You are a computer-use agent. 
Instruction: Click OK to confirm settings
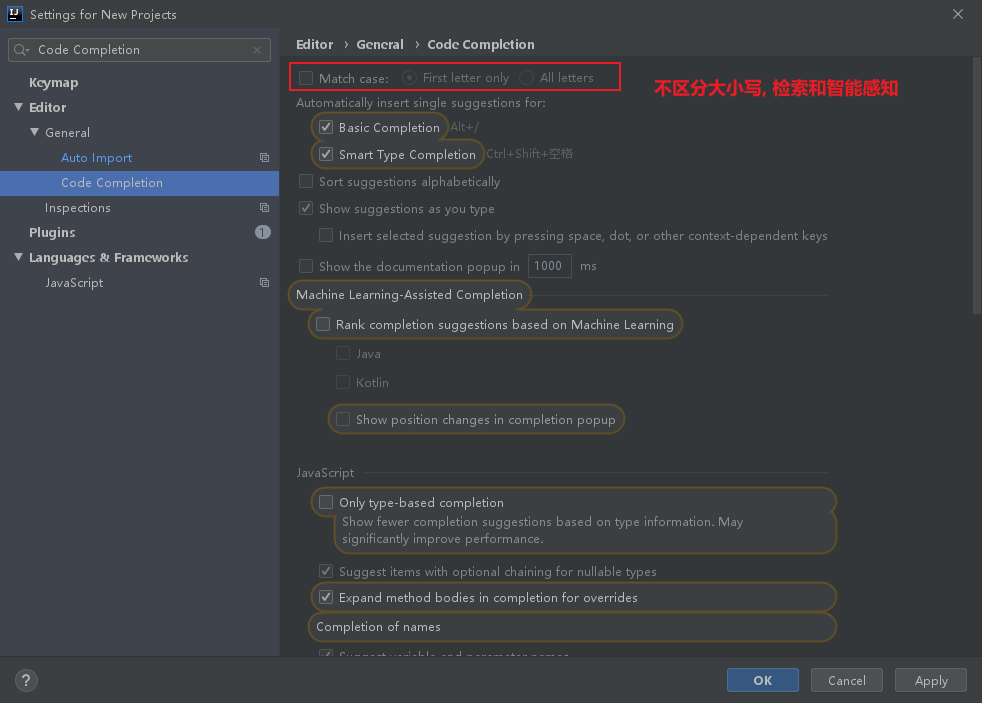(x=763, y=680)
